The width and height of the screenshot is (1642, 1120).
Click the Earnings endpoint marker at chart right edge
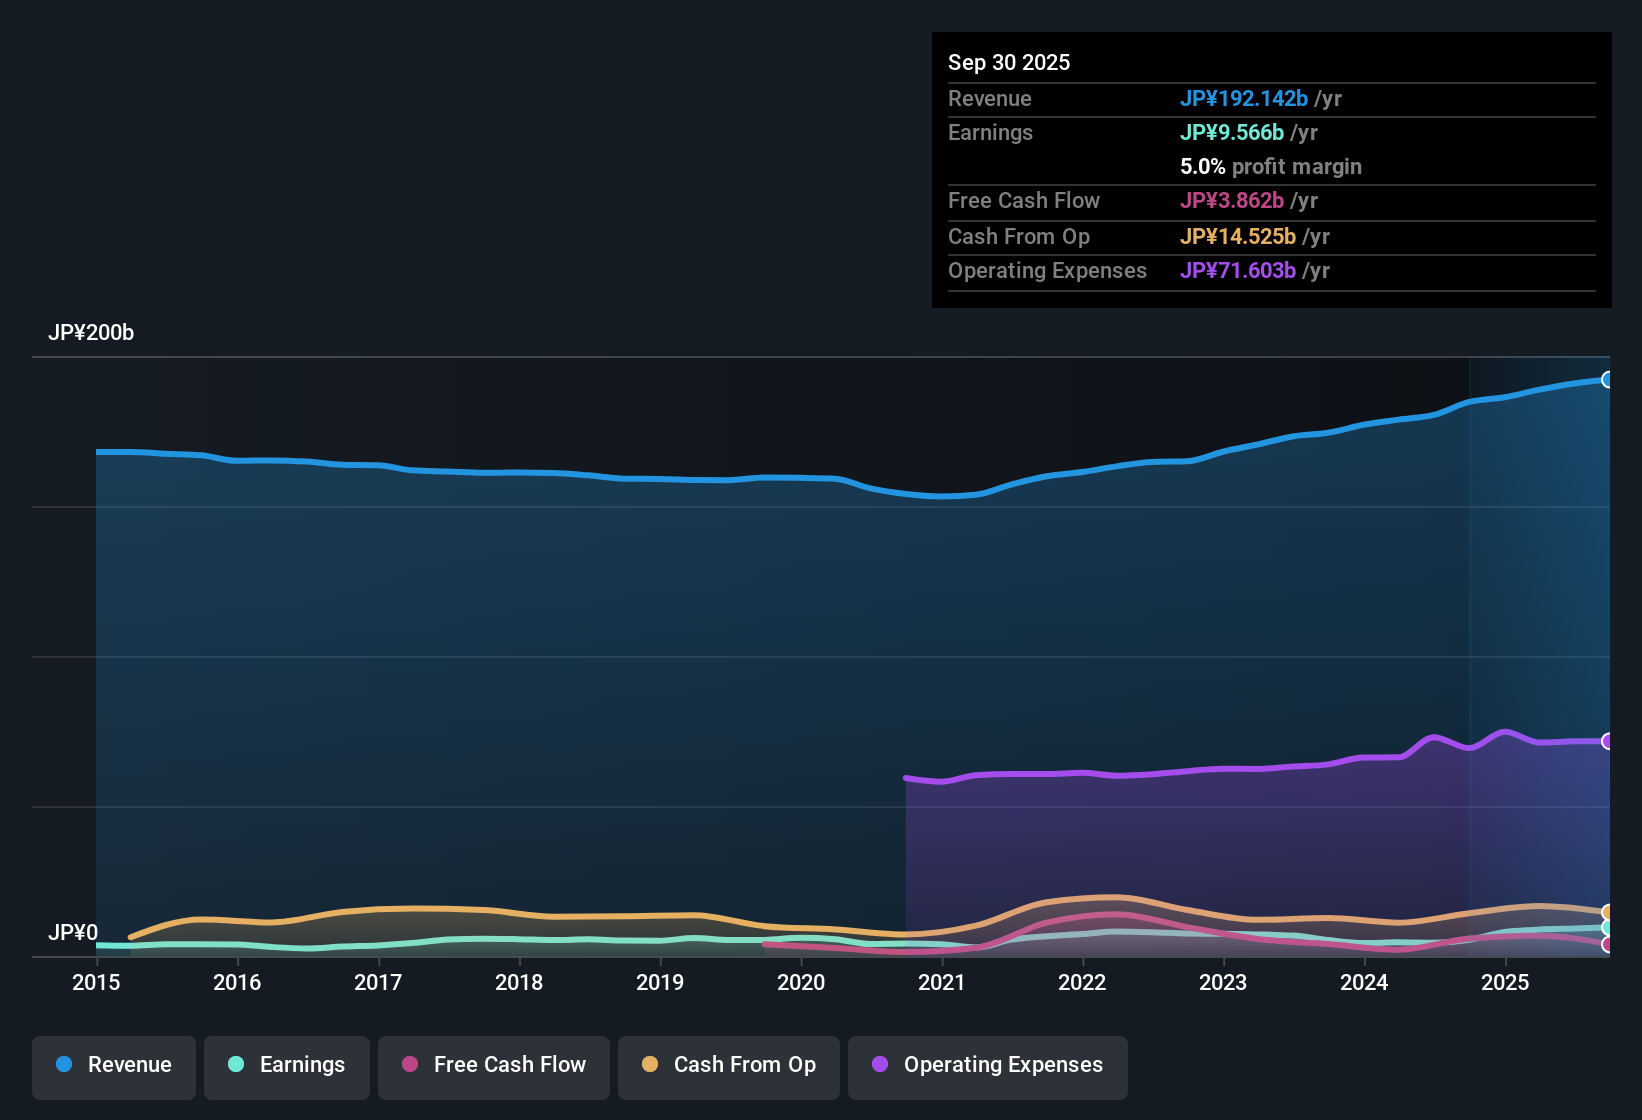[1607, 928]
